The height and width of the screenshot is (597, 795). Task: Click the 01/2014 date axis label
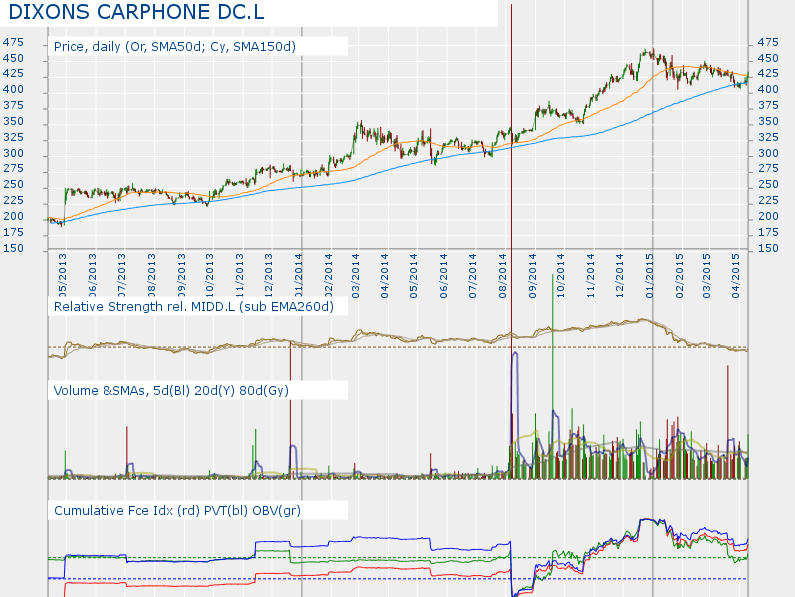click(x=298, y=276)
